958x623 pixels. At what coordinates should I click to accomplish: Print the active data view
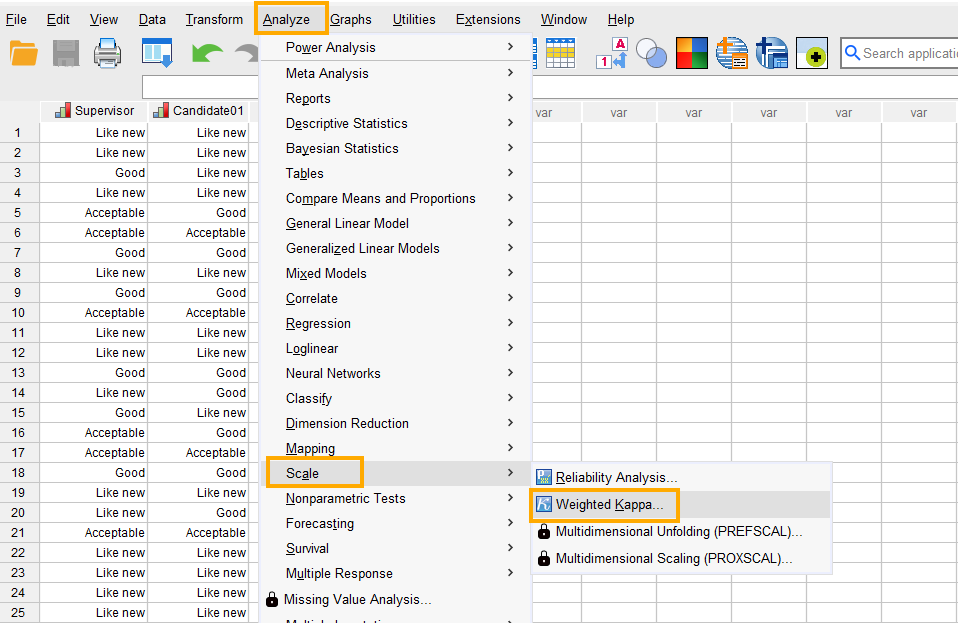(106, 53)
